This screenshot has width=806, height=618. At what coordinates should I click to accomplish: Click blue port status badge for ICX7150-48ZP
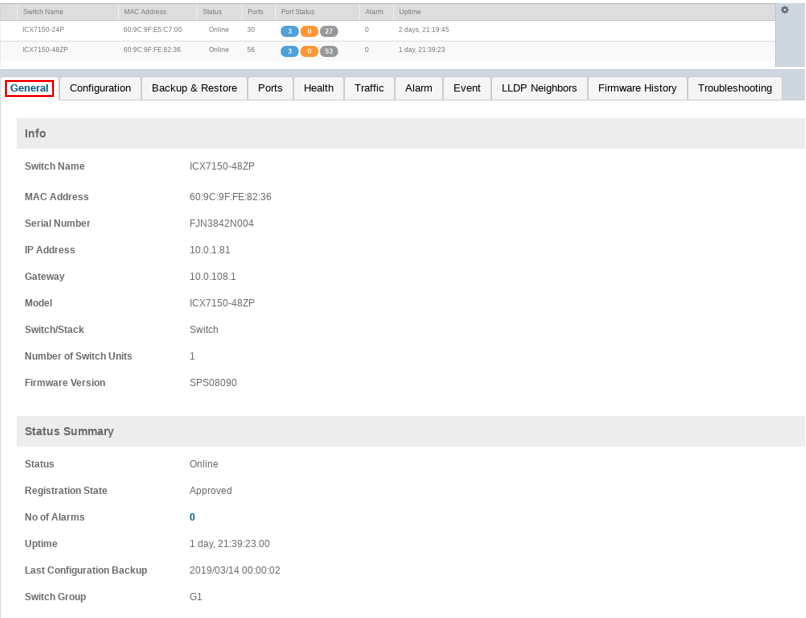coord(289,50)
